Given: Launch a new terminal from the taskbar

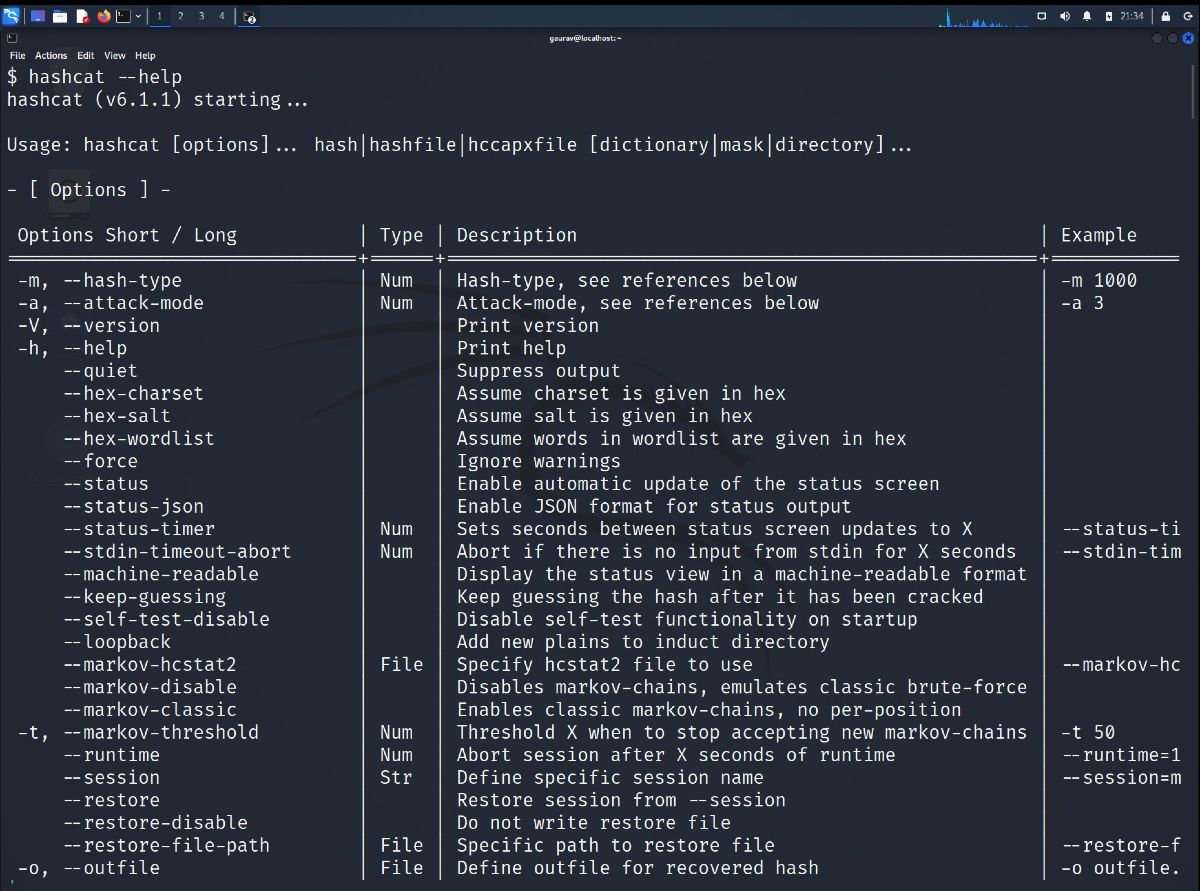Looking at the screenshot, I should coord(124,16).
